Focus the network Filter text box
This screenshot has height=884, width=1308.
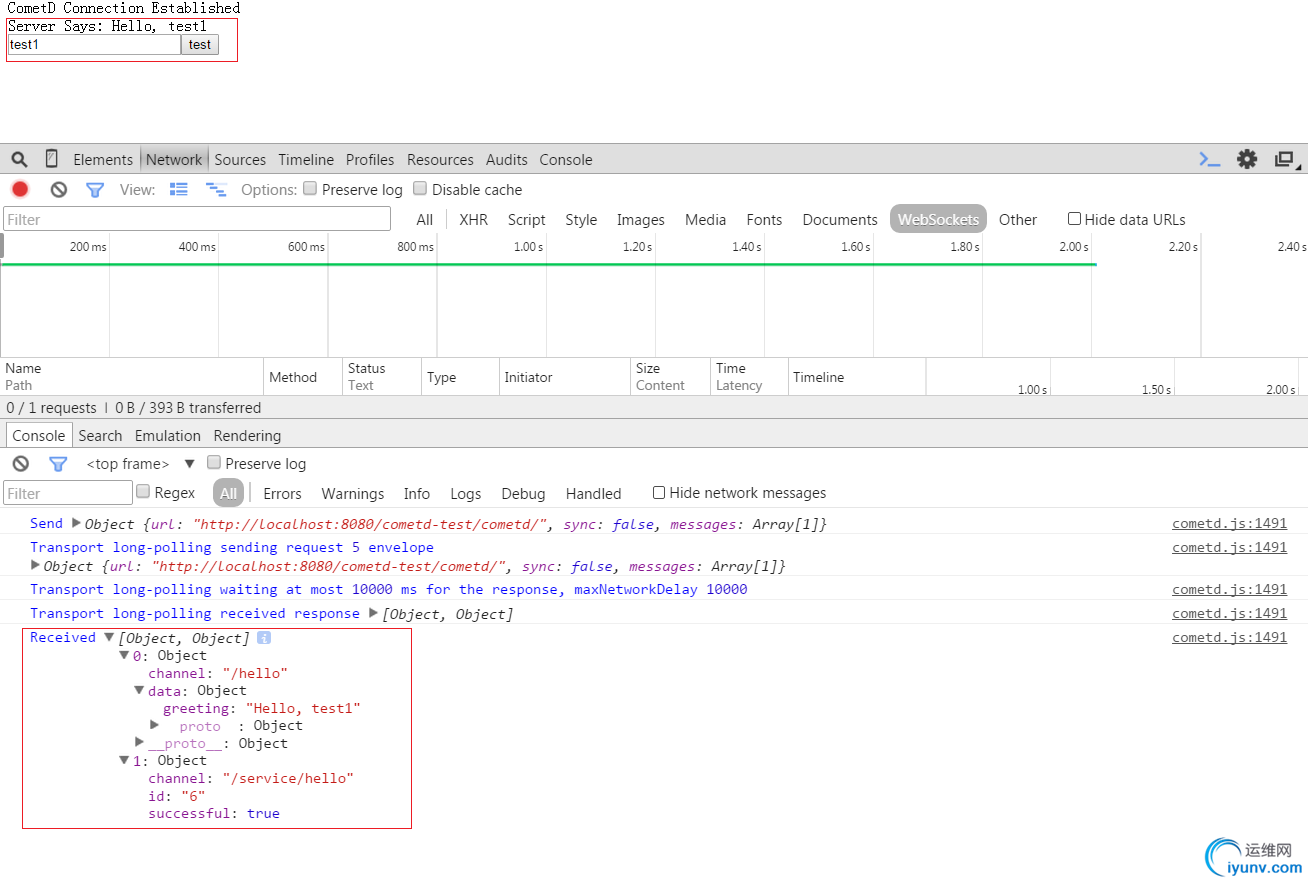click(x=197, y=219)
